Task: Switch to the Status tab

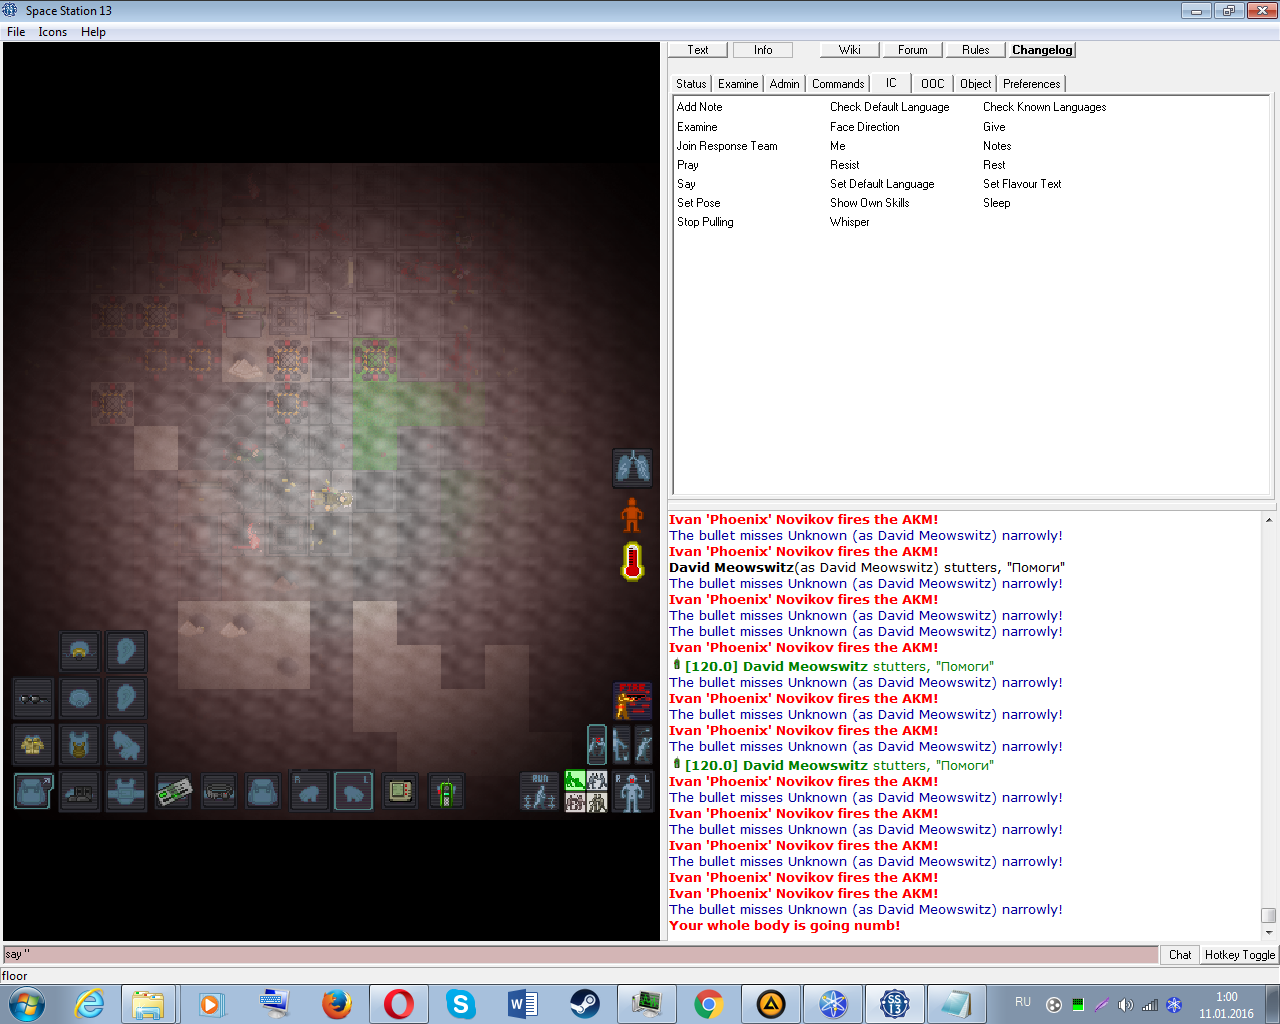Action: click(x=691, y=84)
